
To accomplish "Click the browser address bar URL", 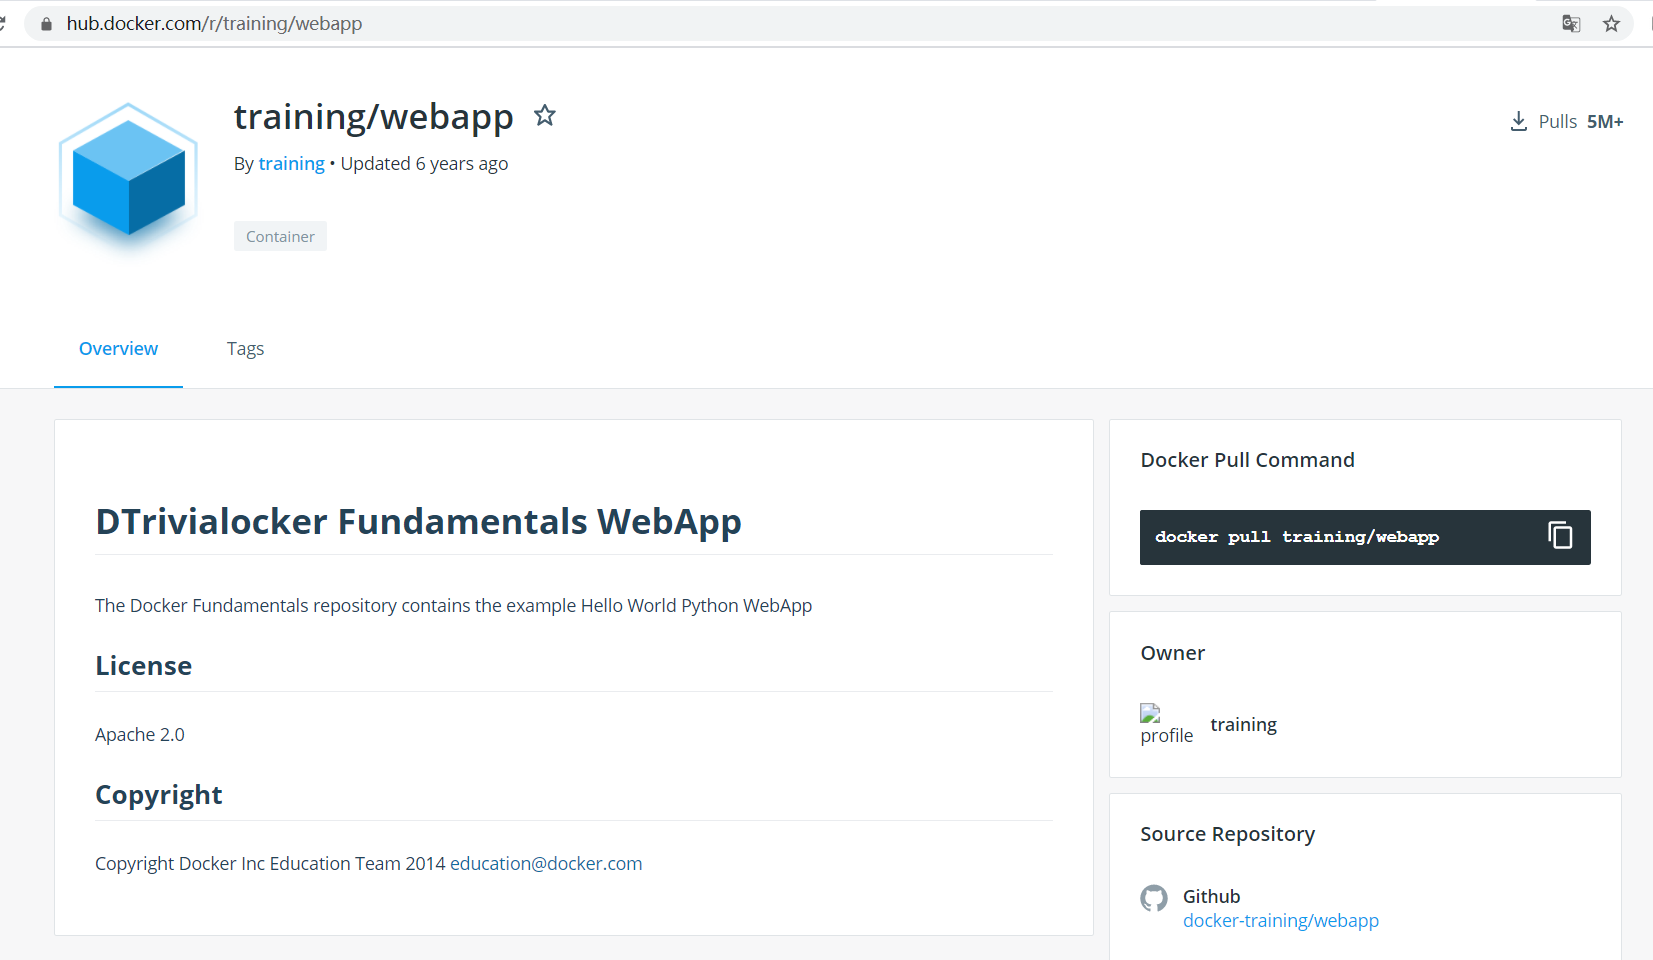I will click(214, 24).
